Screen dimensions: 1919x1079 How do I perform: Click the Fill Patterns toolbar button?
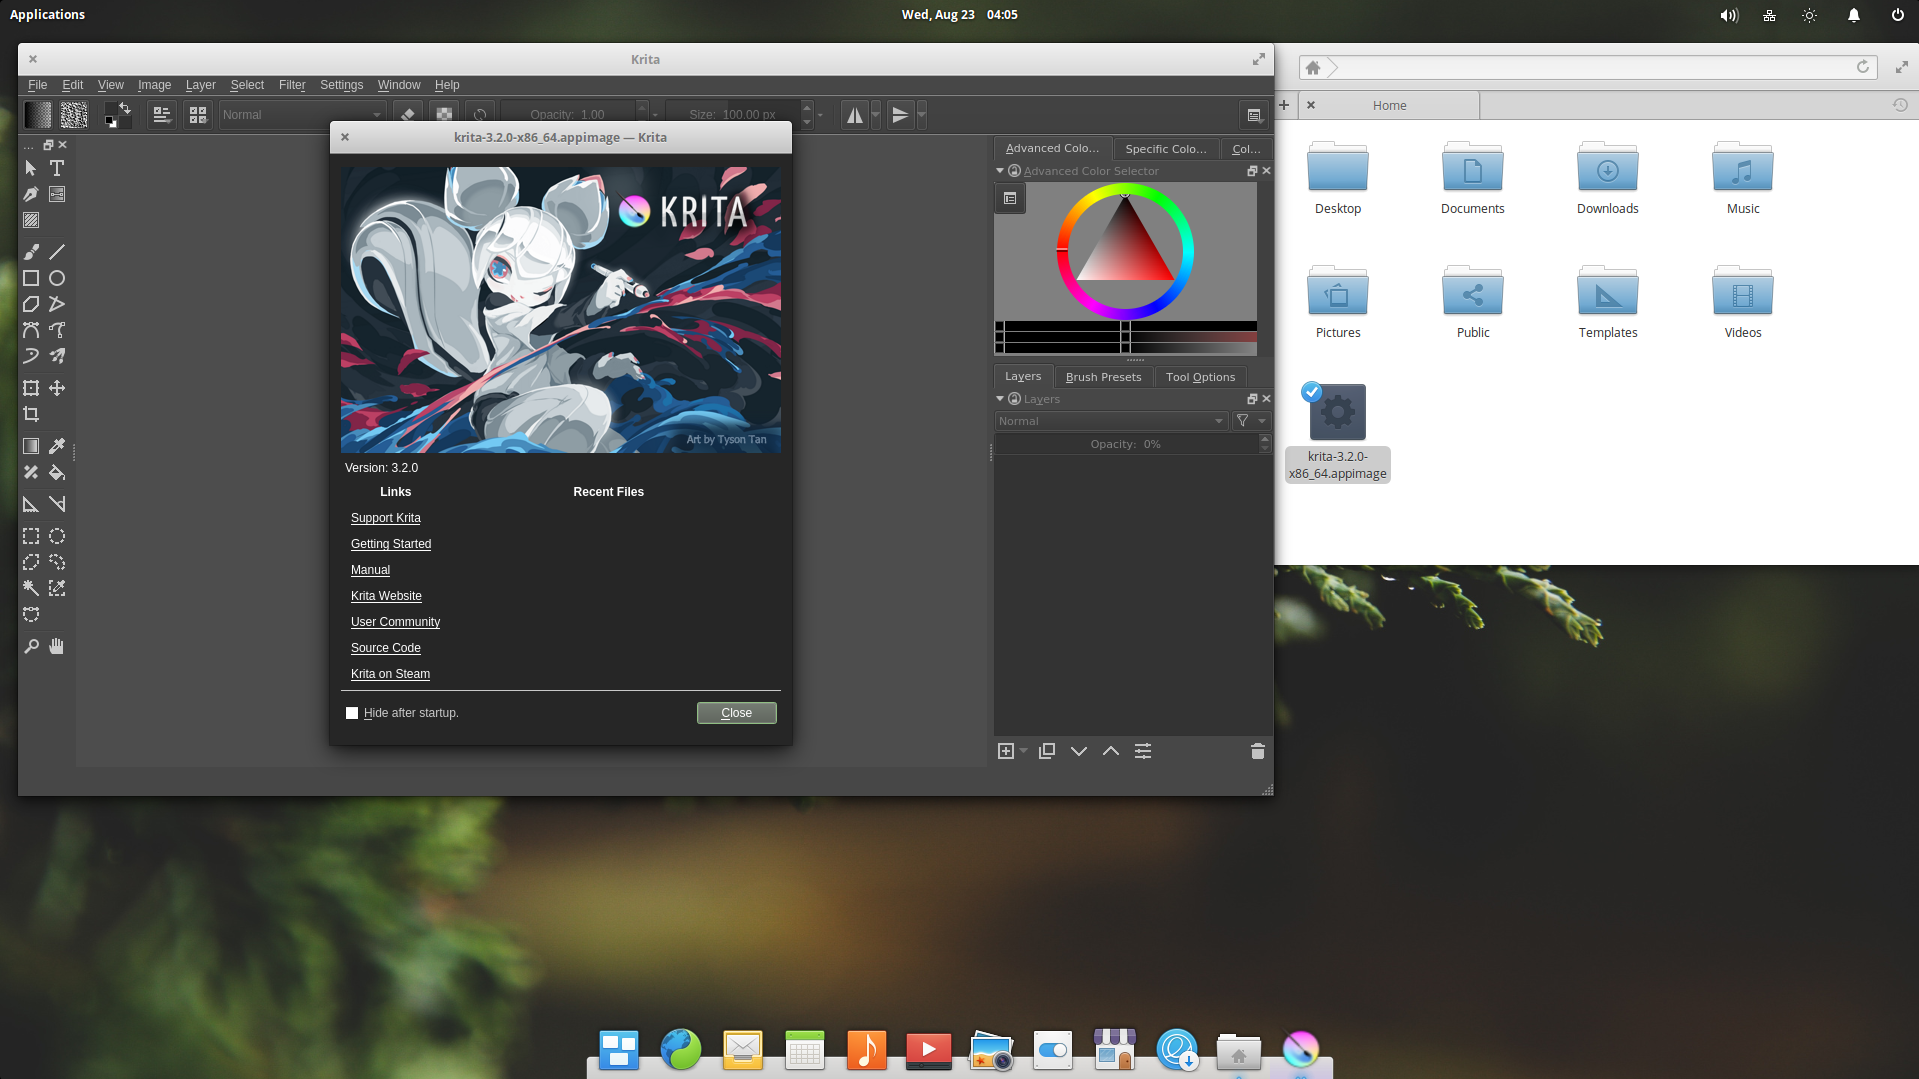tap(74, 115)
